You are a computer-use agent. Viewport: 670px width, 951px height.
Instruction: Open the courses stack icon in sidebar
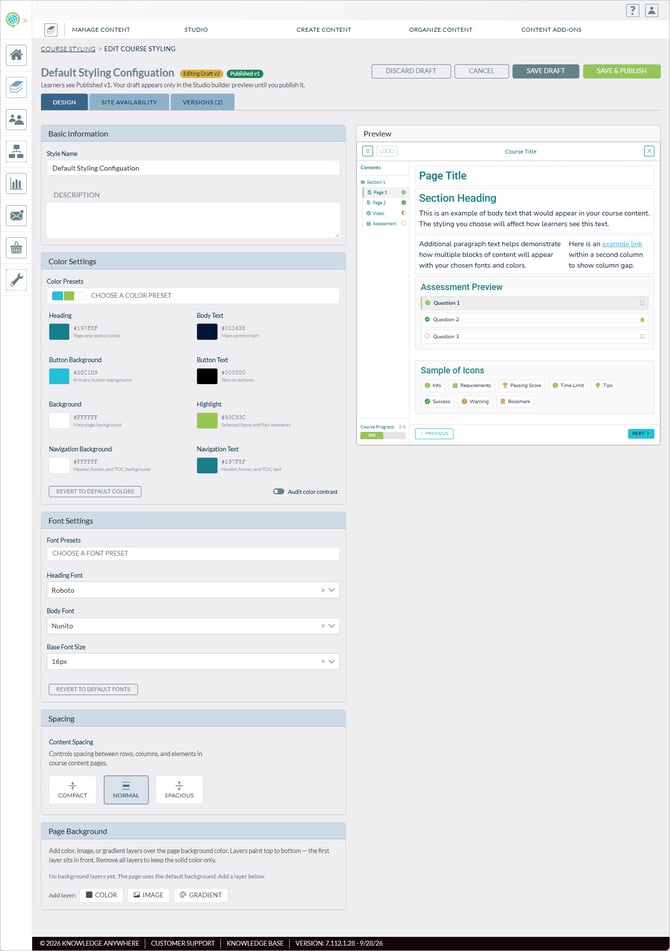(16, 87)
